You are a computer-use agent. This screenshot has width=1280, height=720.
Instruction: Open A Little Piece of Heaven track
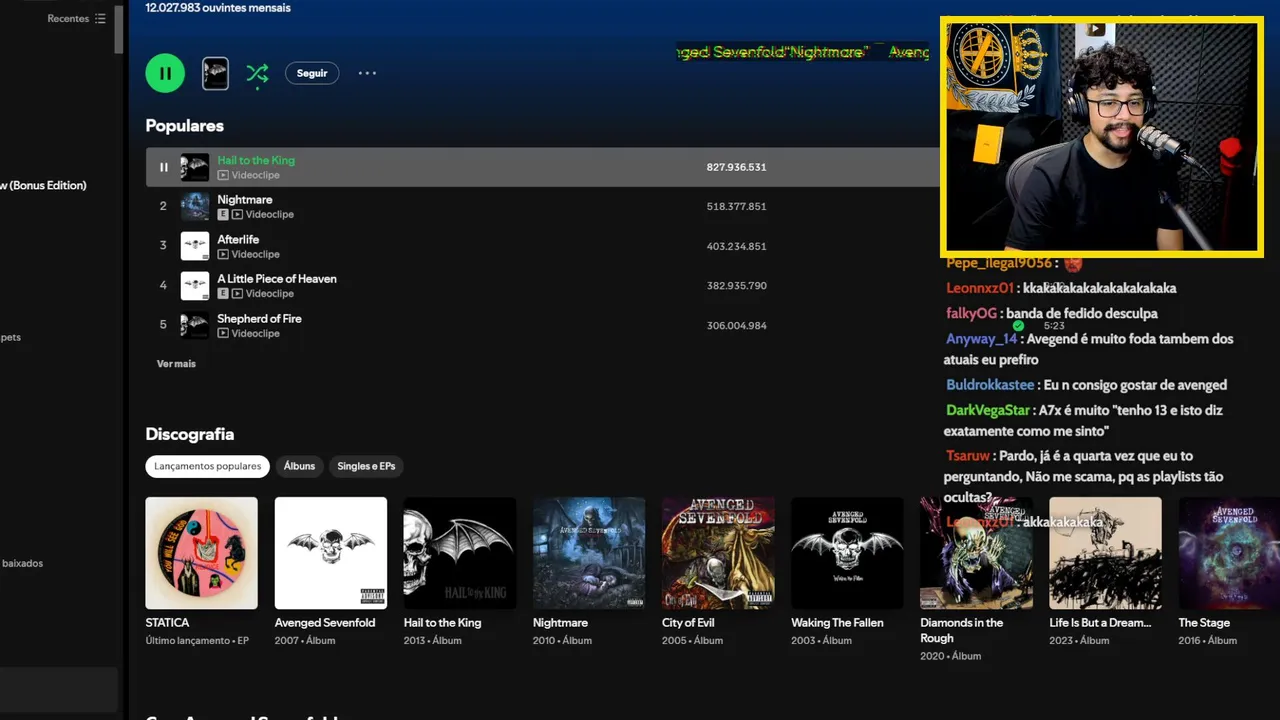coord(277,279)
